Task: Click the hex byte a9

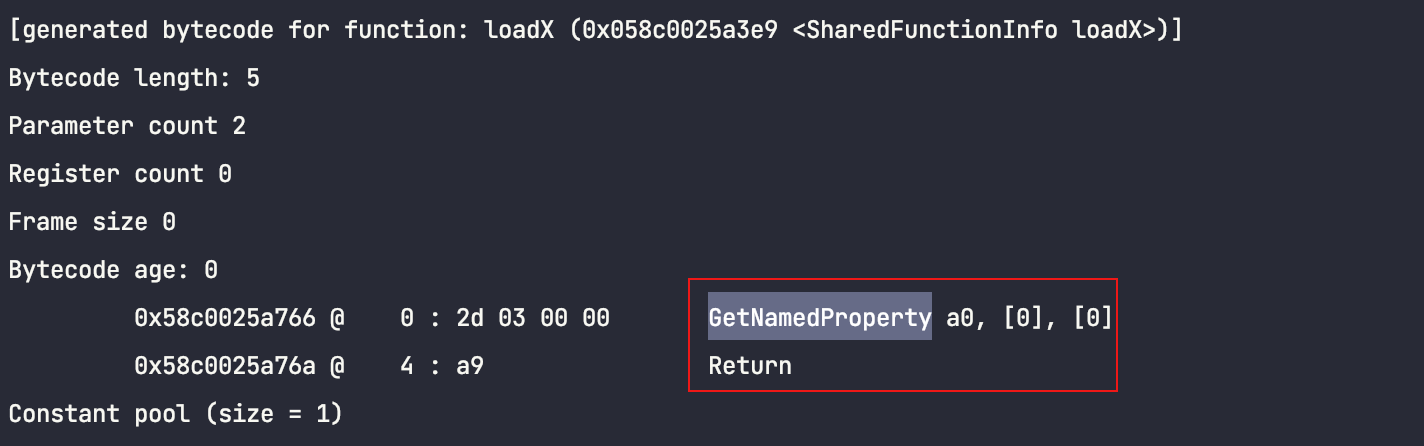Action: [470, 366]
